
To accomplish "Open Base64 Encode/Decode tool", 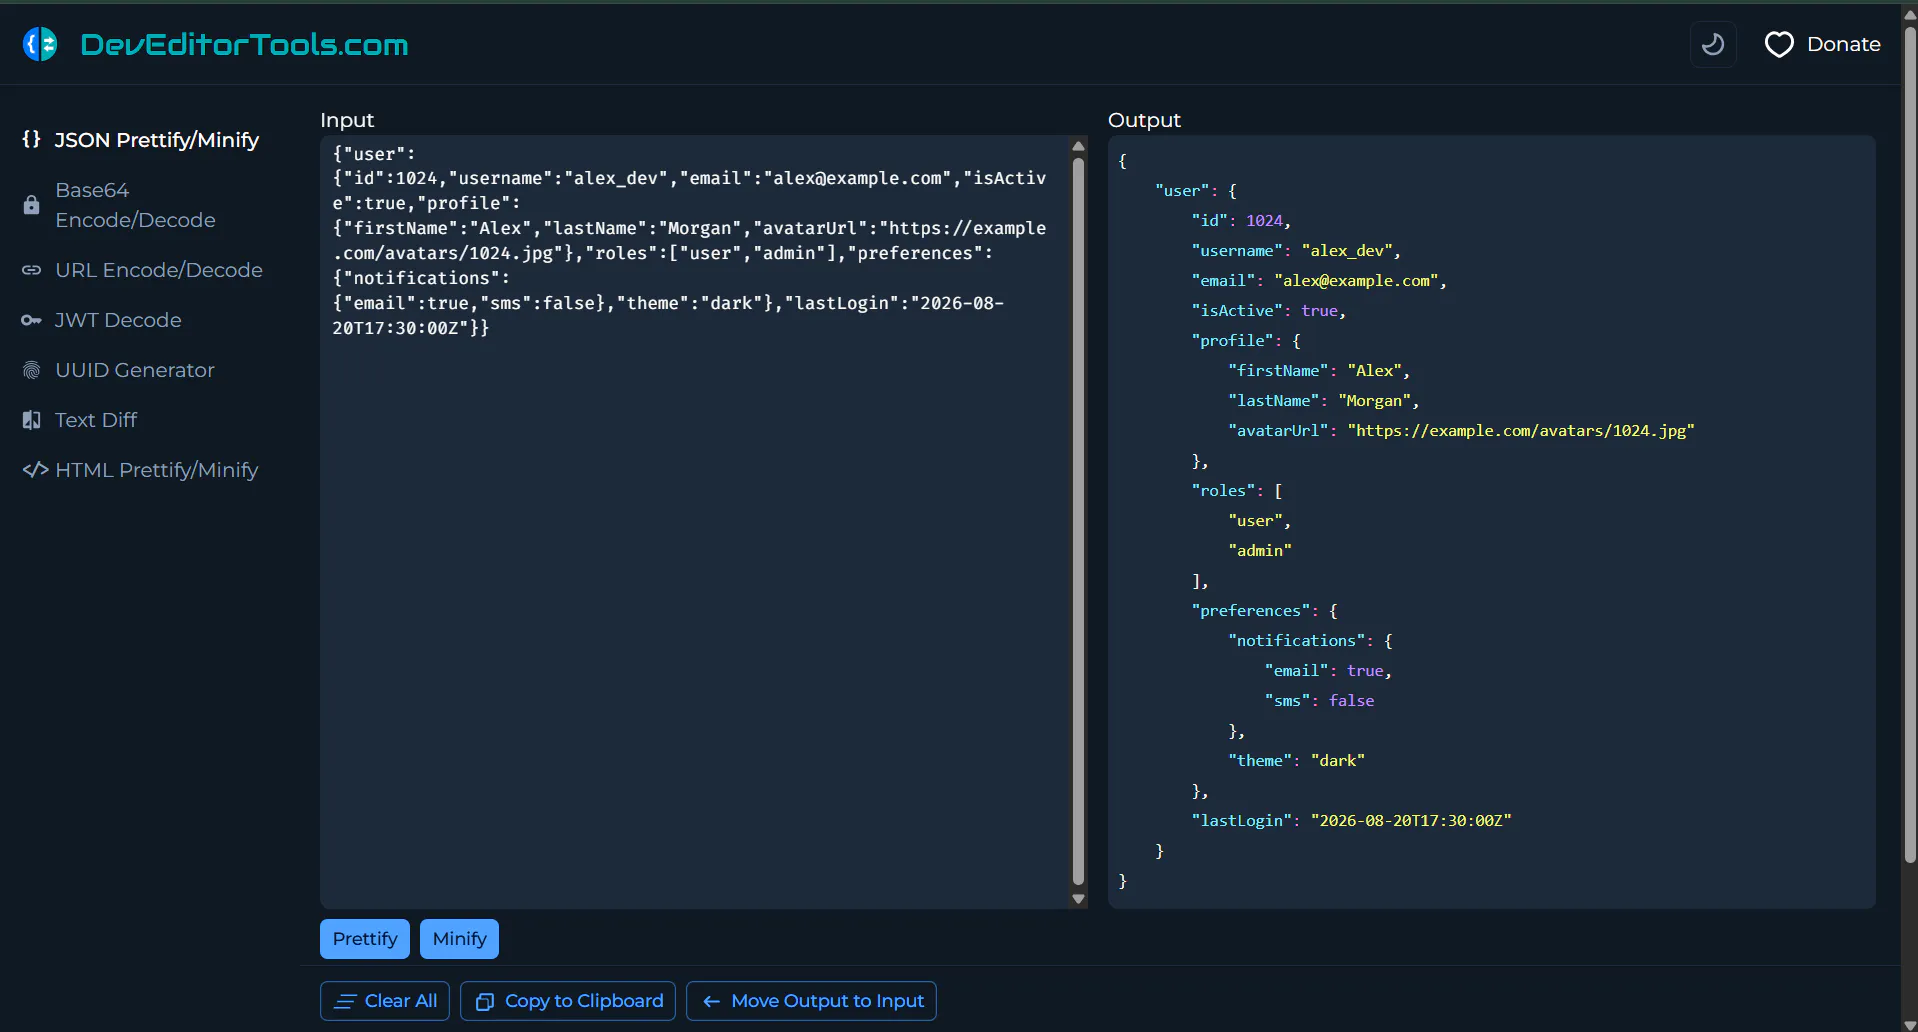I will (x=135, y=205).
